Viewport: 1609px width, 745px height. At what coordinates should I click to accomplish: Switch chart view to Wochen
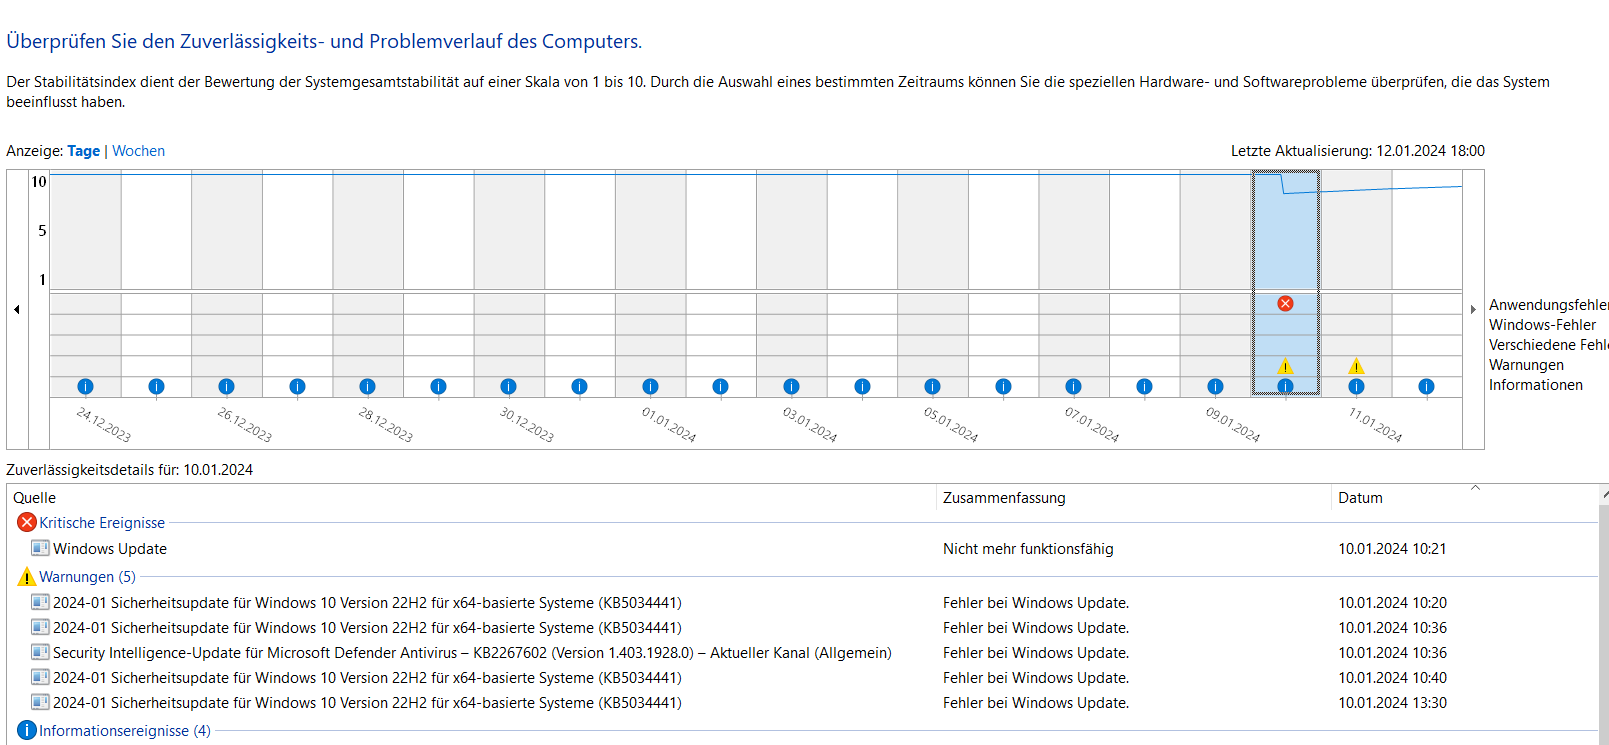click(x=138, y=151)
